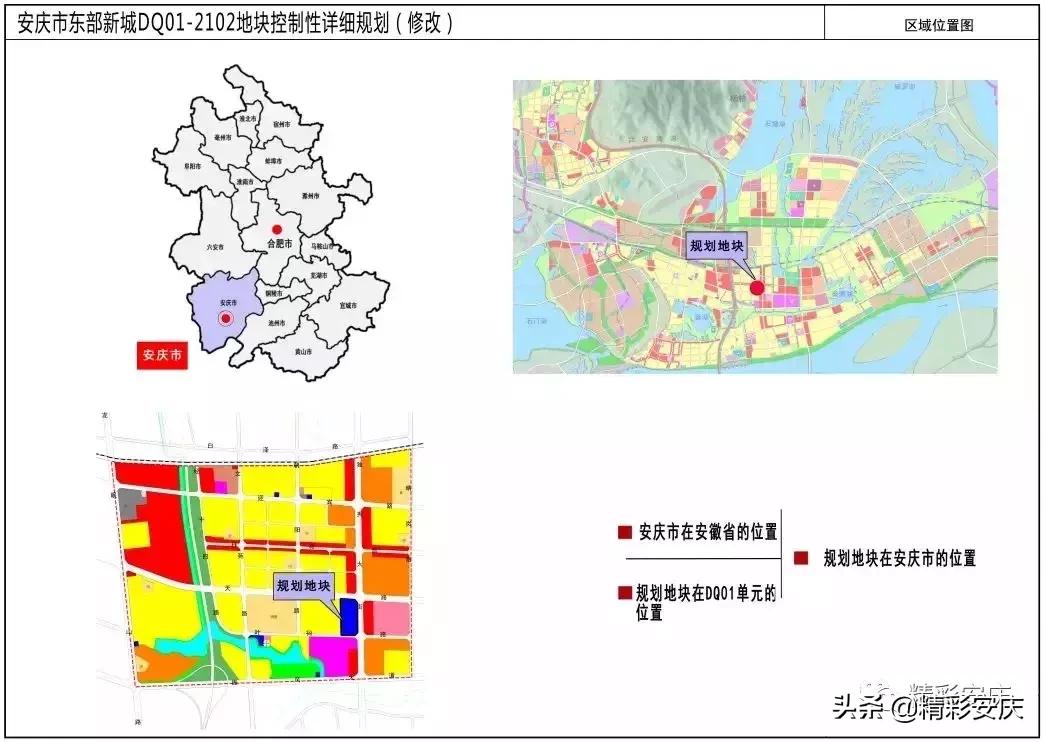Click the red 安庆市 label button

(162, 353)
